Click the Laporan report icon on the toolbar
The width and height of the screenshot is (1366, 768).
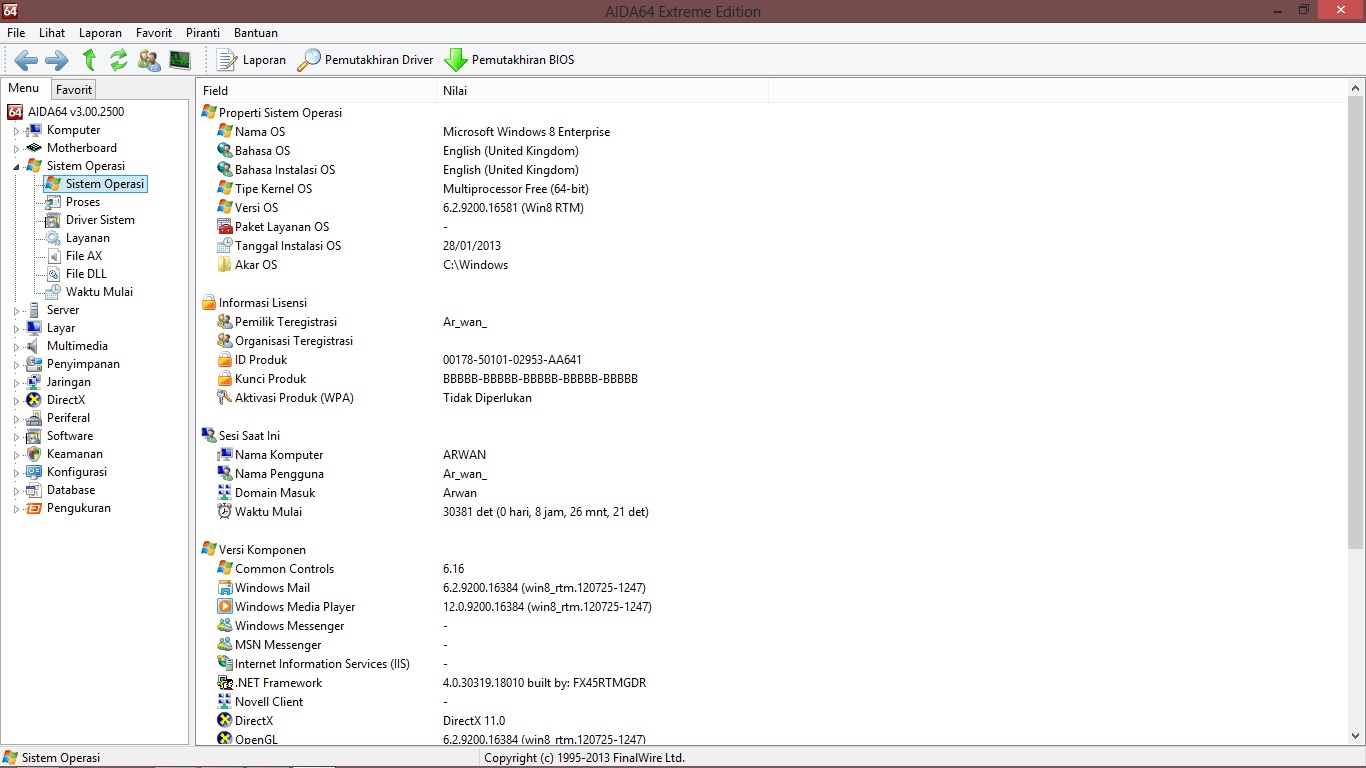click(250, 59)
